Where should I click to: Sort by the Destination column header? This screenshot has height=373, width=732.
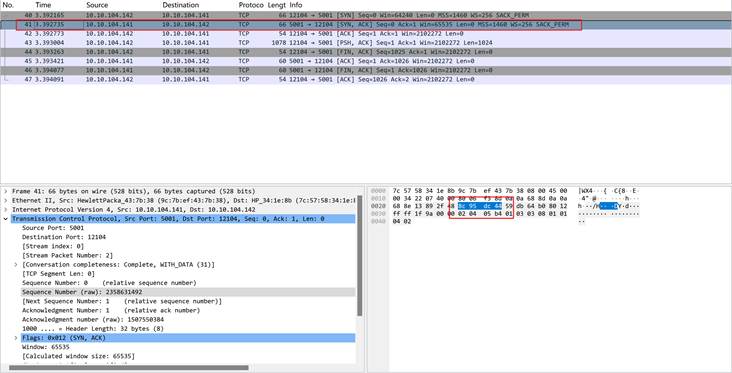181,5
